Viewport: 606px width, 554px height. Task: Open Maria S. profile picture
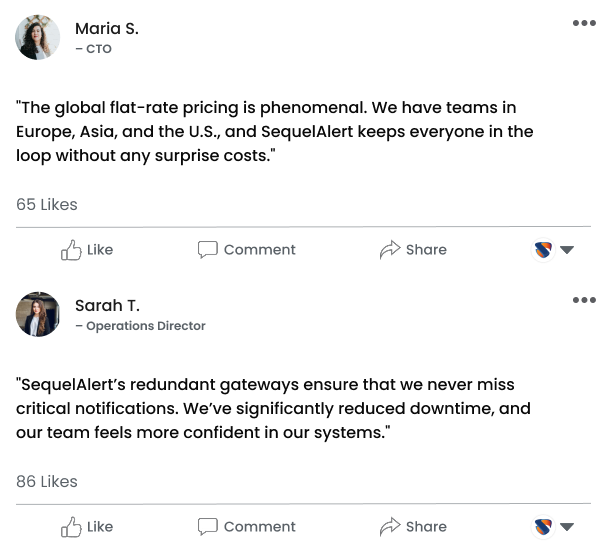[38, 38]
